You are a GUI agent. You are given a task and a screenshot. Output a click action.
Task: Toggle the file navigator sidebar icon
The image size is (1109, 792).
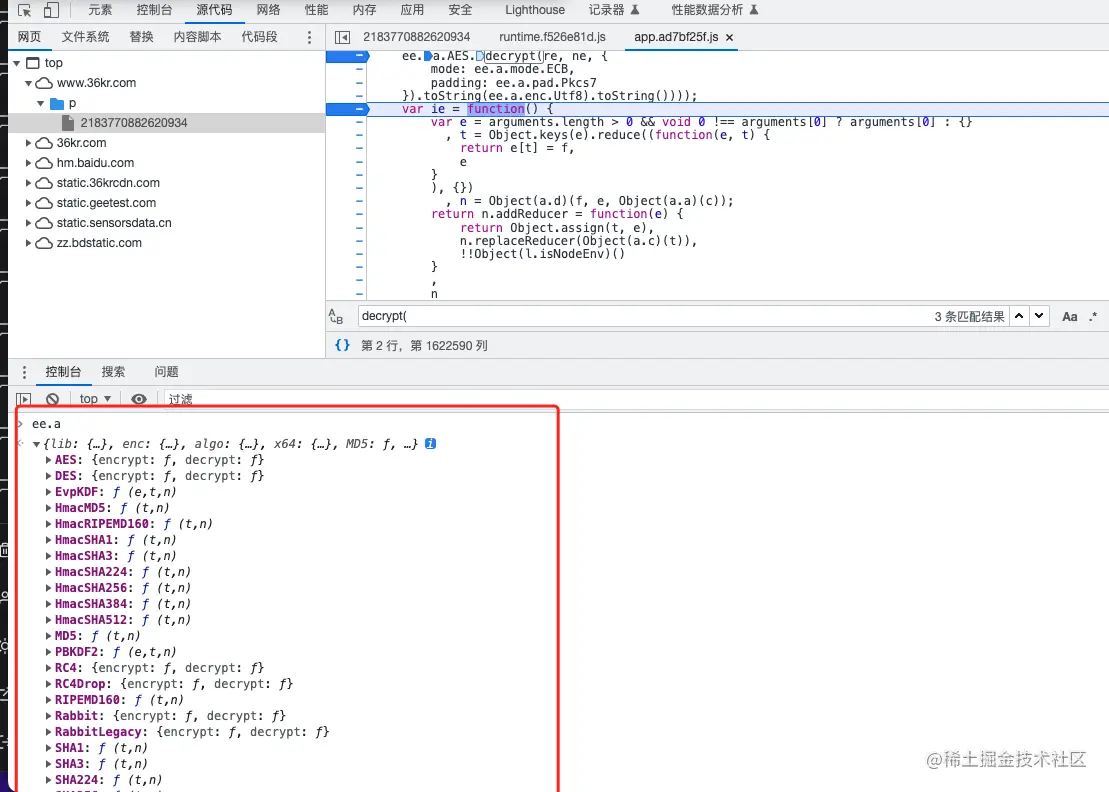point(342,37)
